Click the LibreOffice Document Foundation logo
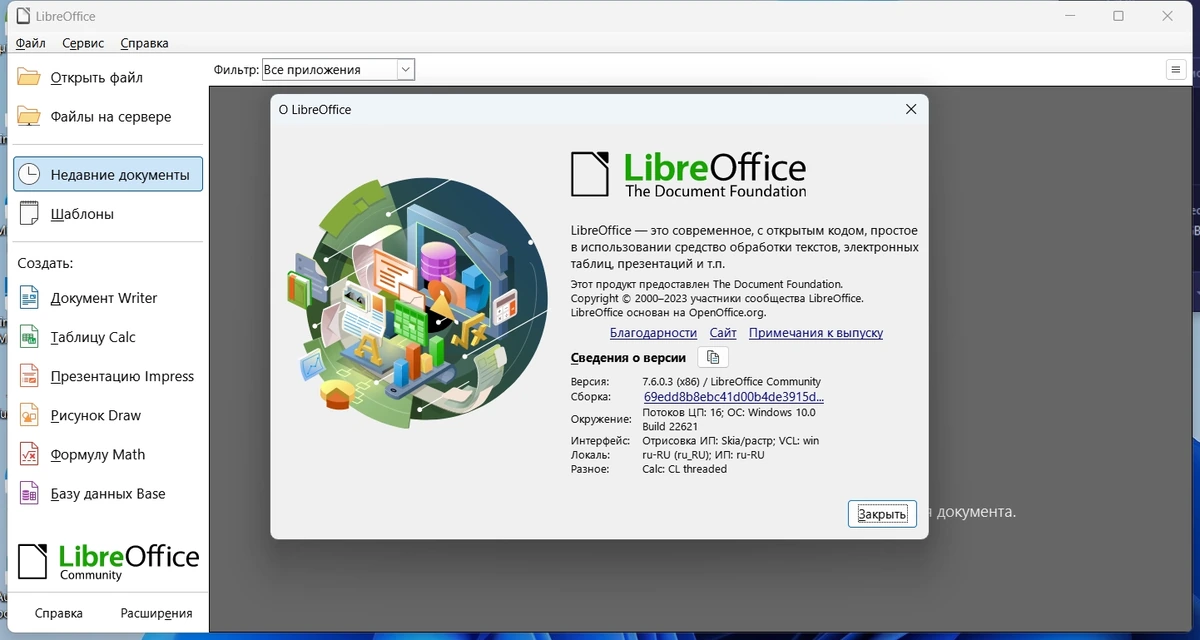The height and width of the screenshot is (640, 1200). (688, 174)
